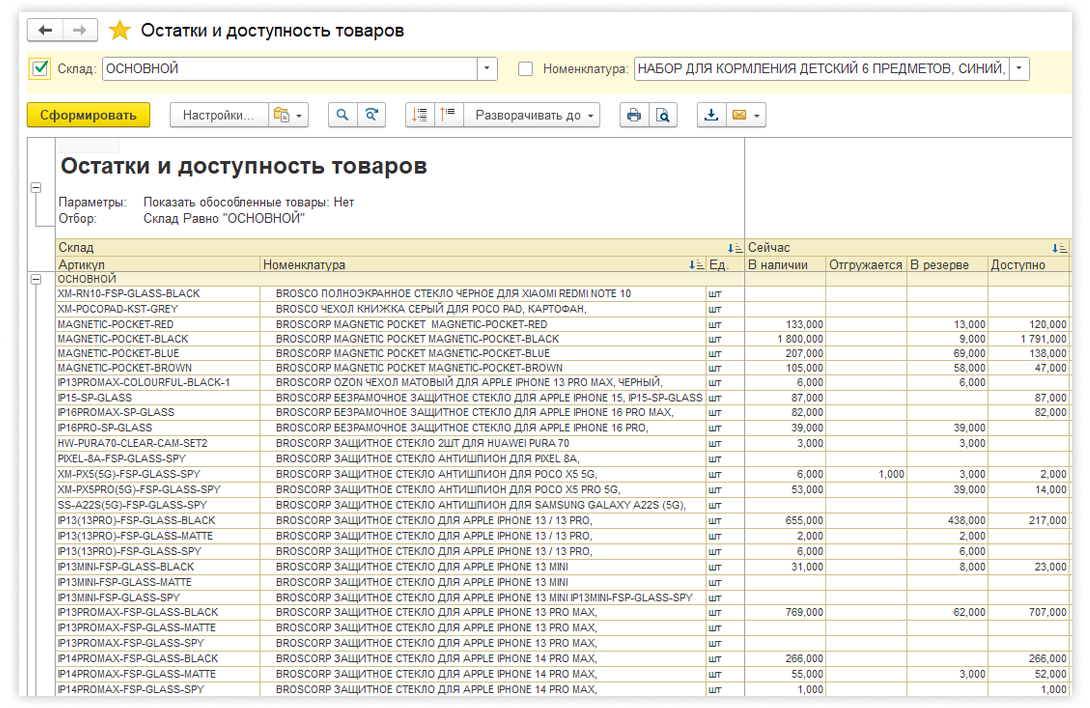Open the Номенклатура dropdown list

click(1019, 69)
